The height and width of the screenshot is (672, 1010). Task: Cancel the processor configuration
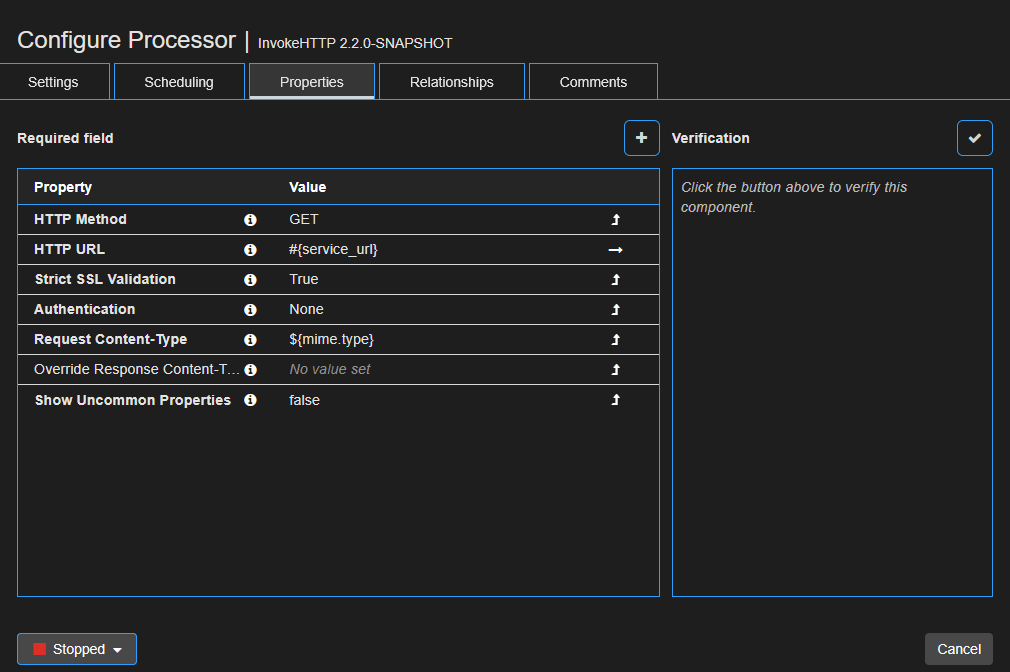point(958,649)
